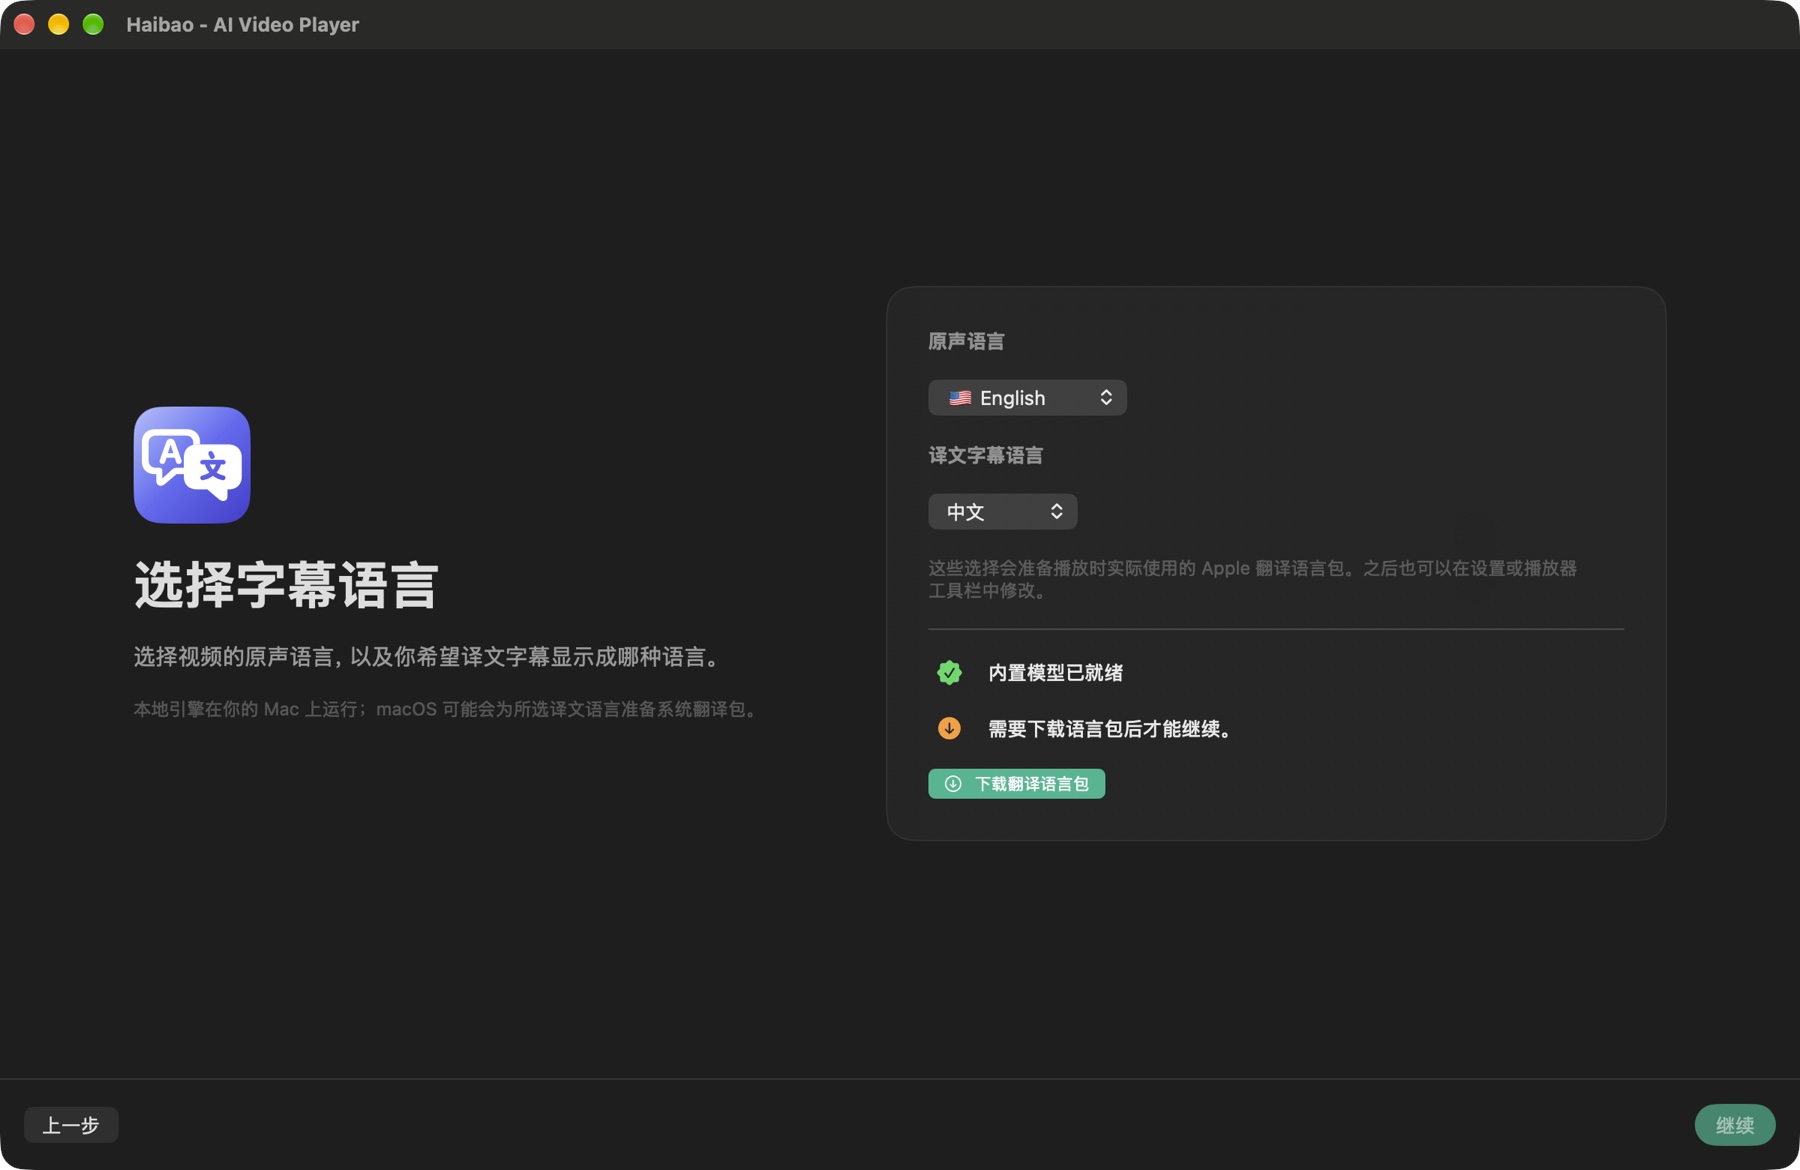Click the 译文字幕语言 label
This screenshot has width=1800, height=1170.
985,456
